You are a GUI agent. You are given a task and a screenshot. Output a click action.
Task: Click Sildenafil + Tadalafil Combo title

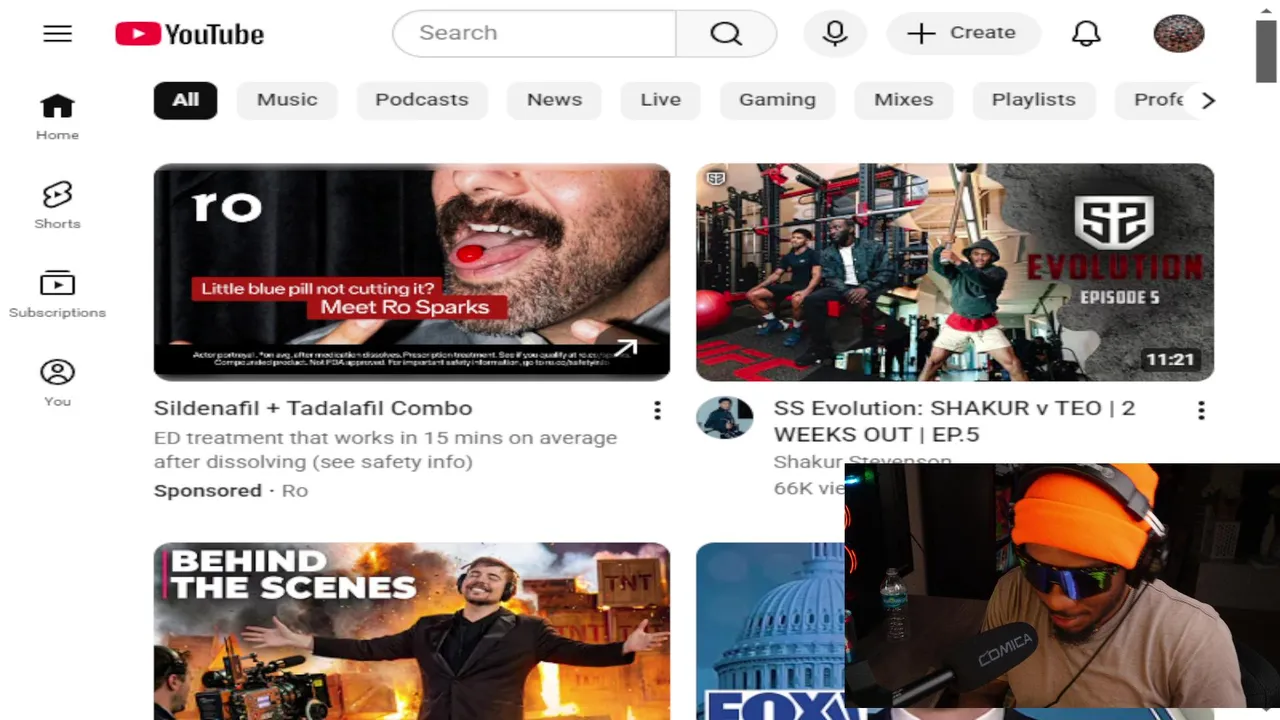tap(313, 408)
